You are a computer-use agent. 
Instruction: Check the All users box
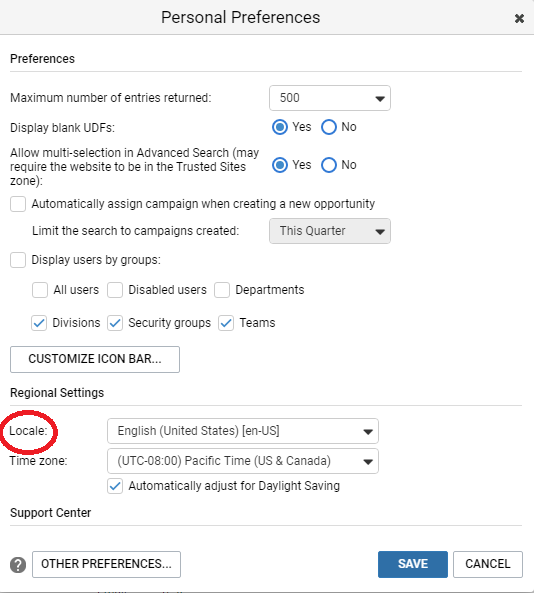(40, 290)
